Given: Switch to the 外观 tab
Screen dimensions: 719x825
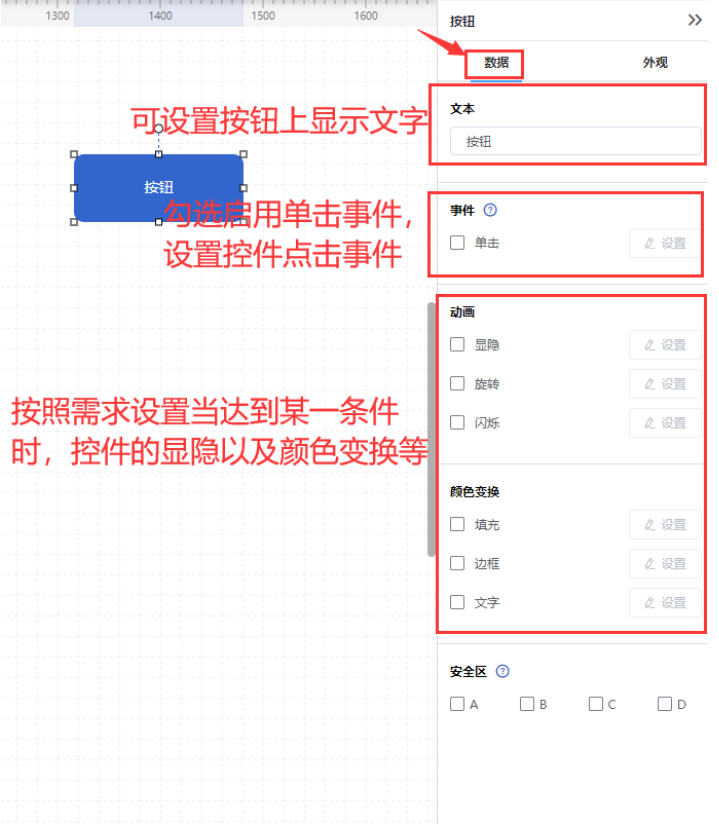Looking at the screenshot, I should (655, 63).
